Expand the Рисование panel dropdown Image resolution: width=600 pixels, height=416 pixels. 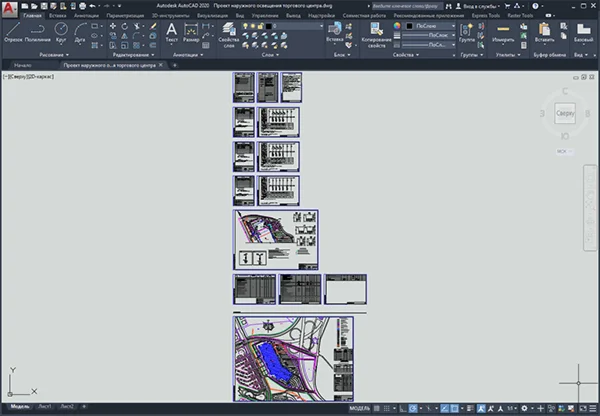tap(54, 55)
